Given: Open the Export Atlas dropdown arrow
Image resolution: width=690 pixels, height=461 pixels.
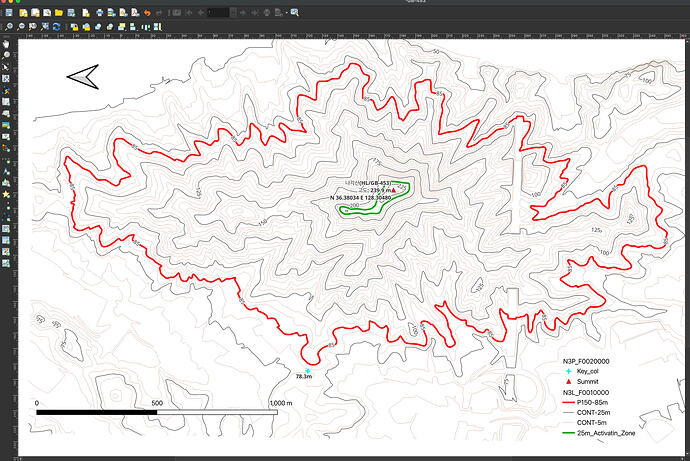Looking at the screenshot, I should click(x=287, y=13).
